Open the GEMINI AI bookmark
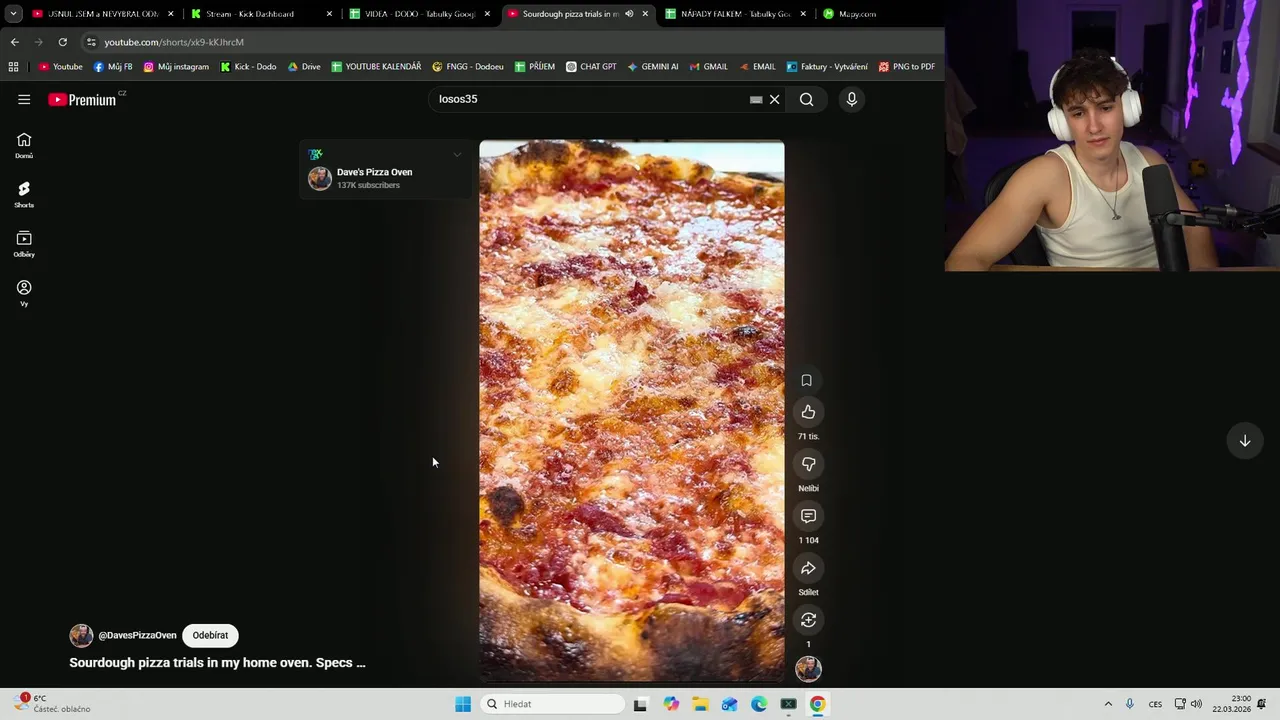This screenshot has height=720, width=1280. pos(653,67)
